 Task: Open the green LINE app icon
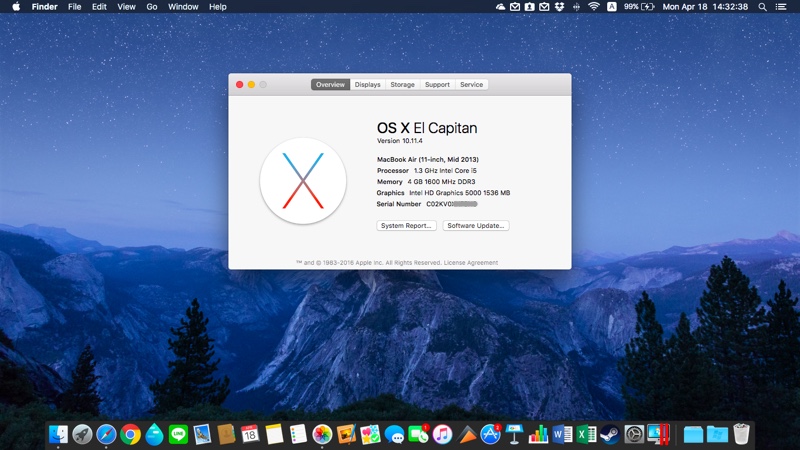click(178, 435)
